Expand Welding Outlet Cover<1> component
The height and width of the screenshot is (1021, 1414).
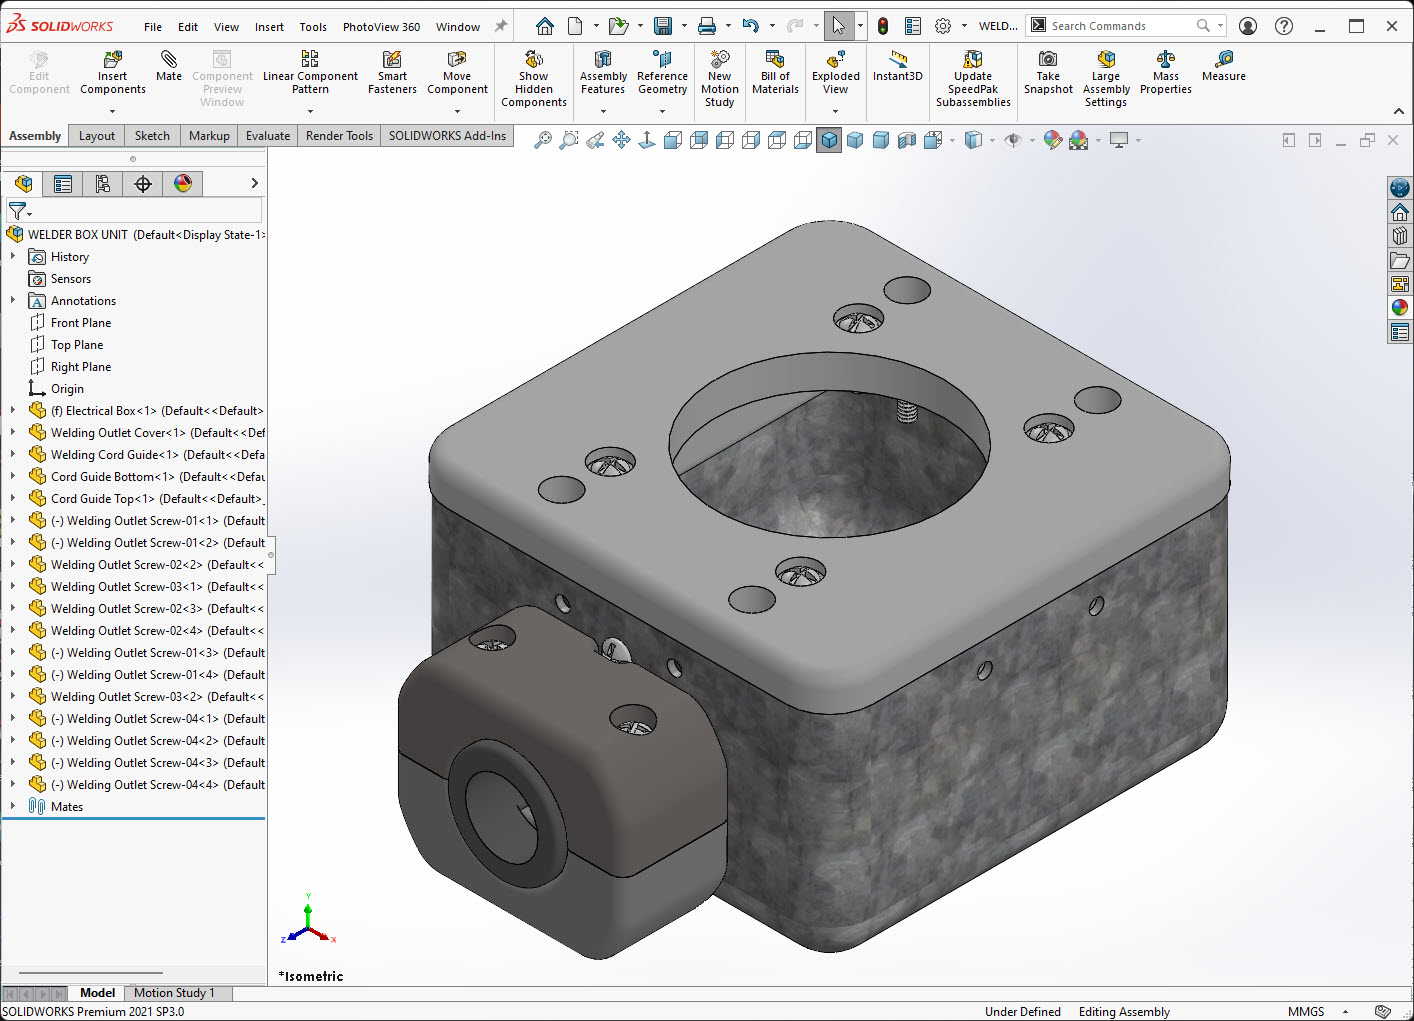(13, 433)
